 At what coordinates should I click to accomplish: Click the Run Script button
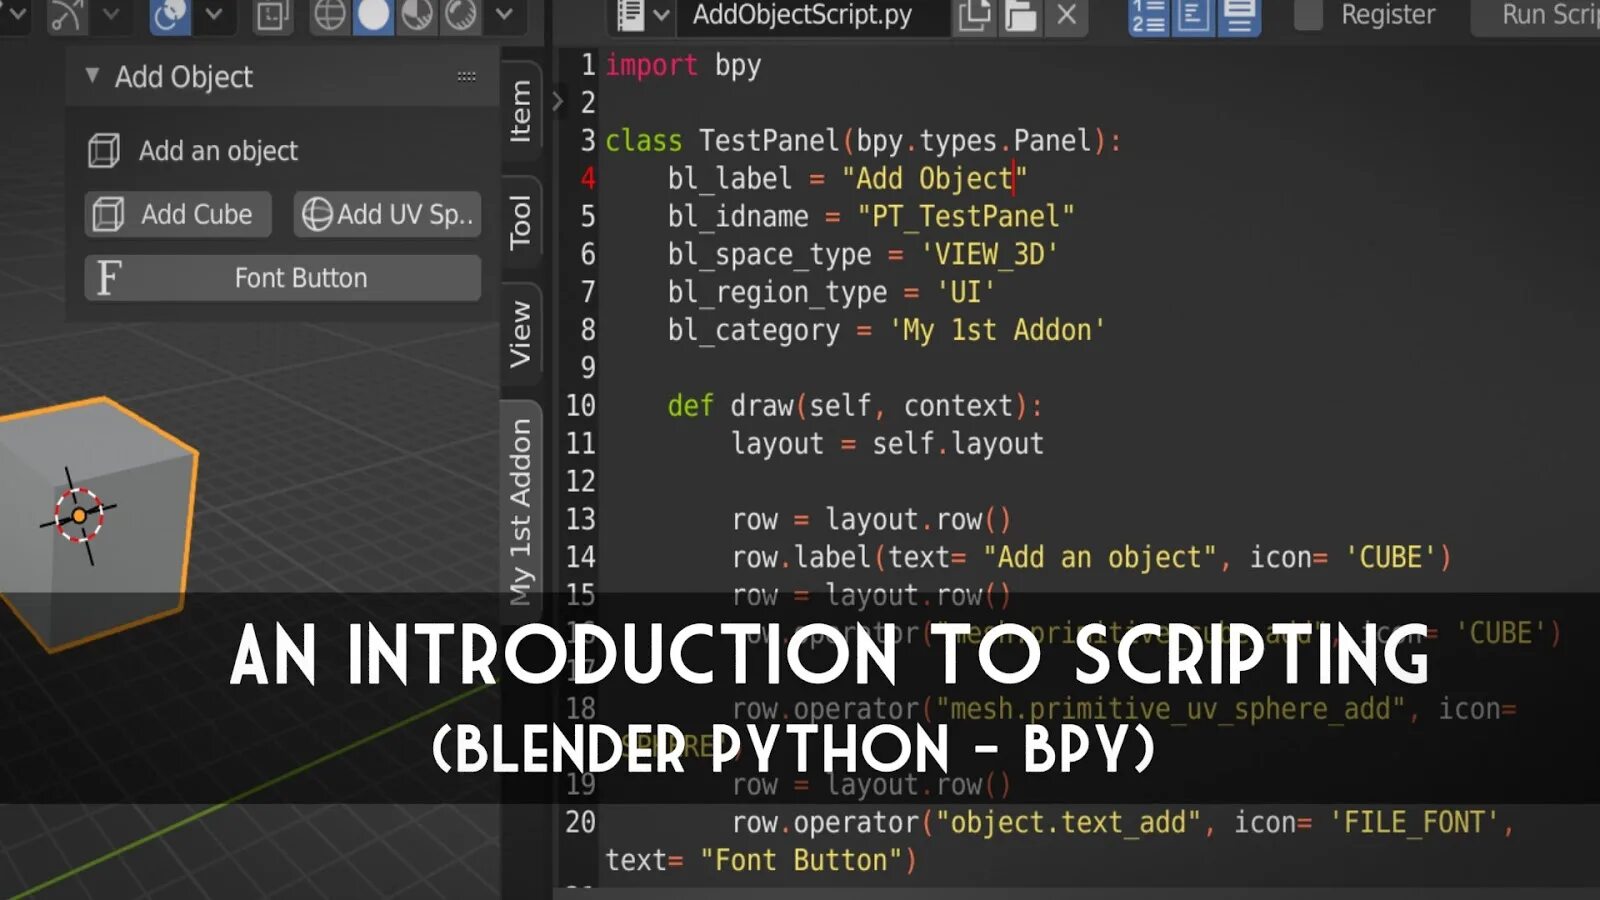tap(1536, 15)
